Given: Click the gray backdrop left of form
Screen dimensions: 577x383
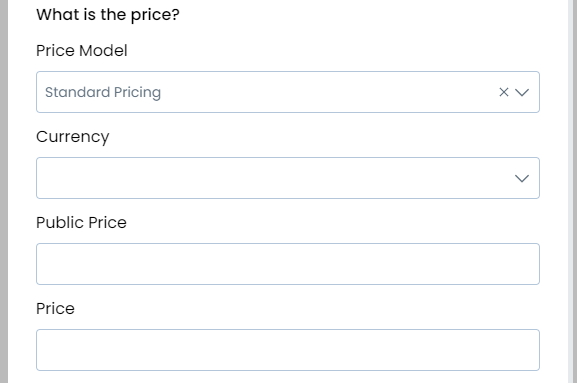Looking at the screenshot, I should (x=4, y=191).
